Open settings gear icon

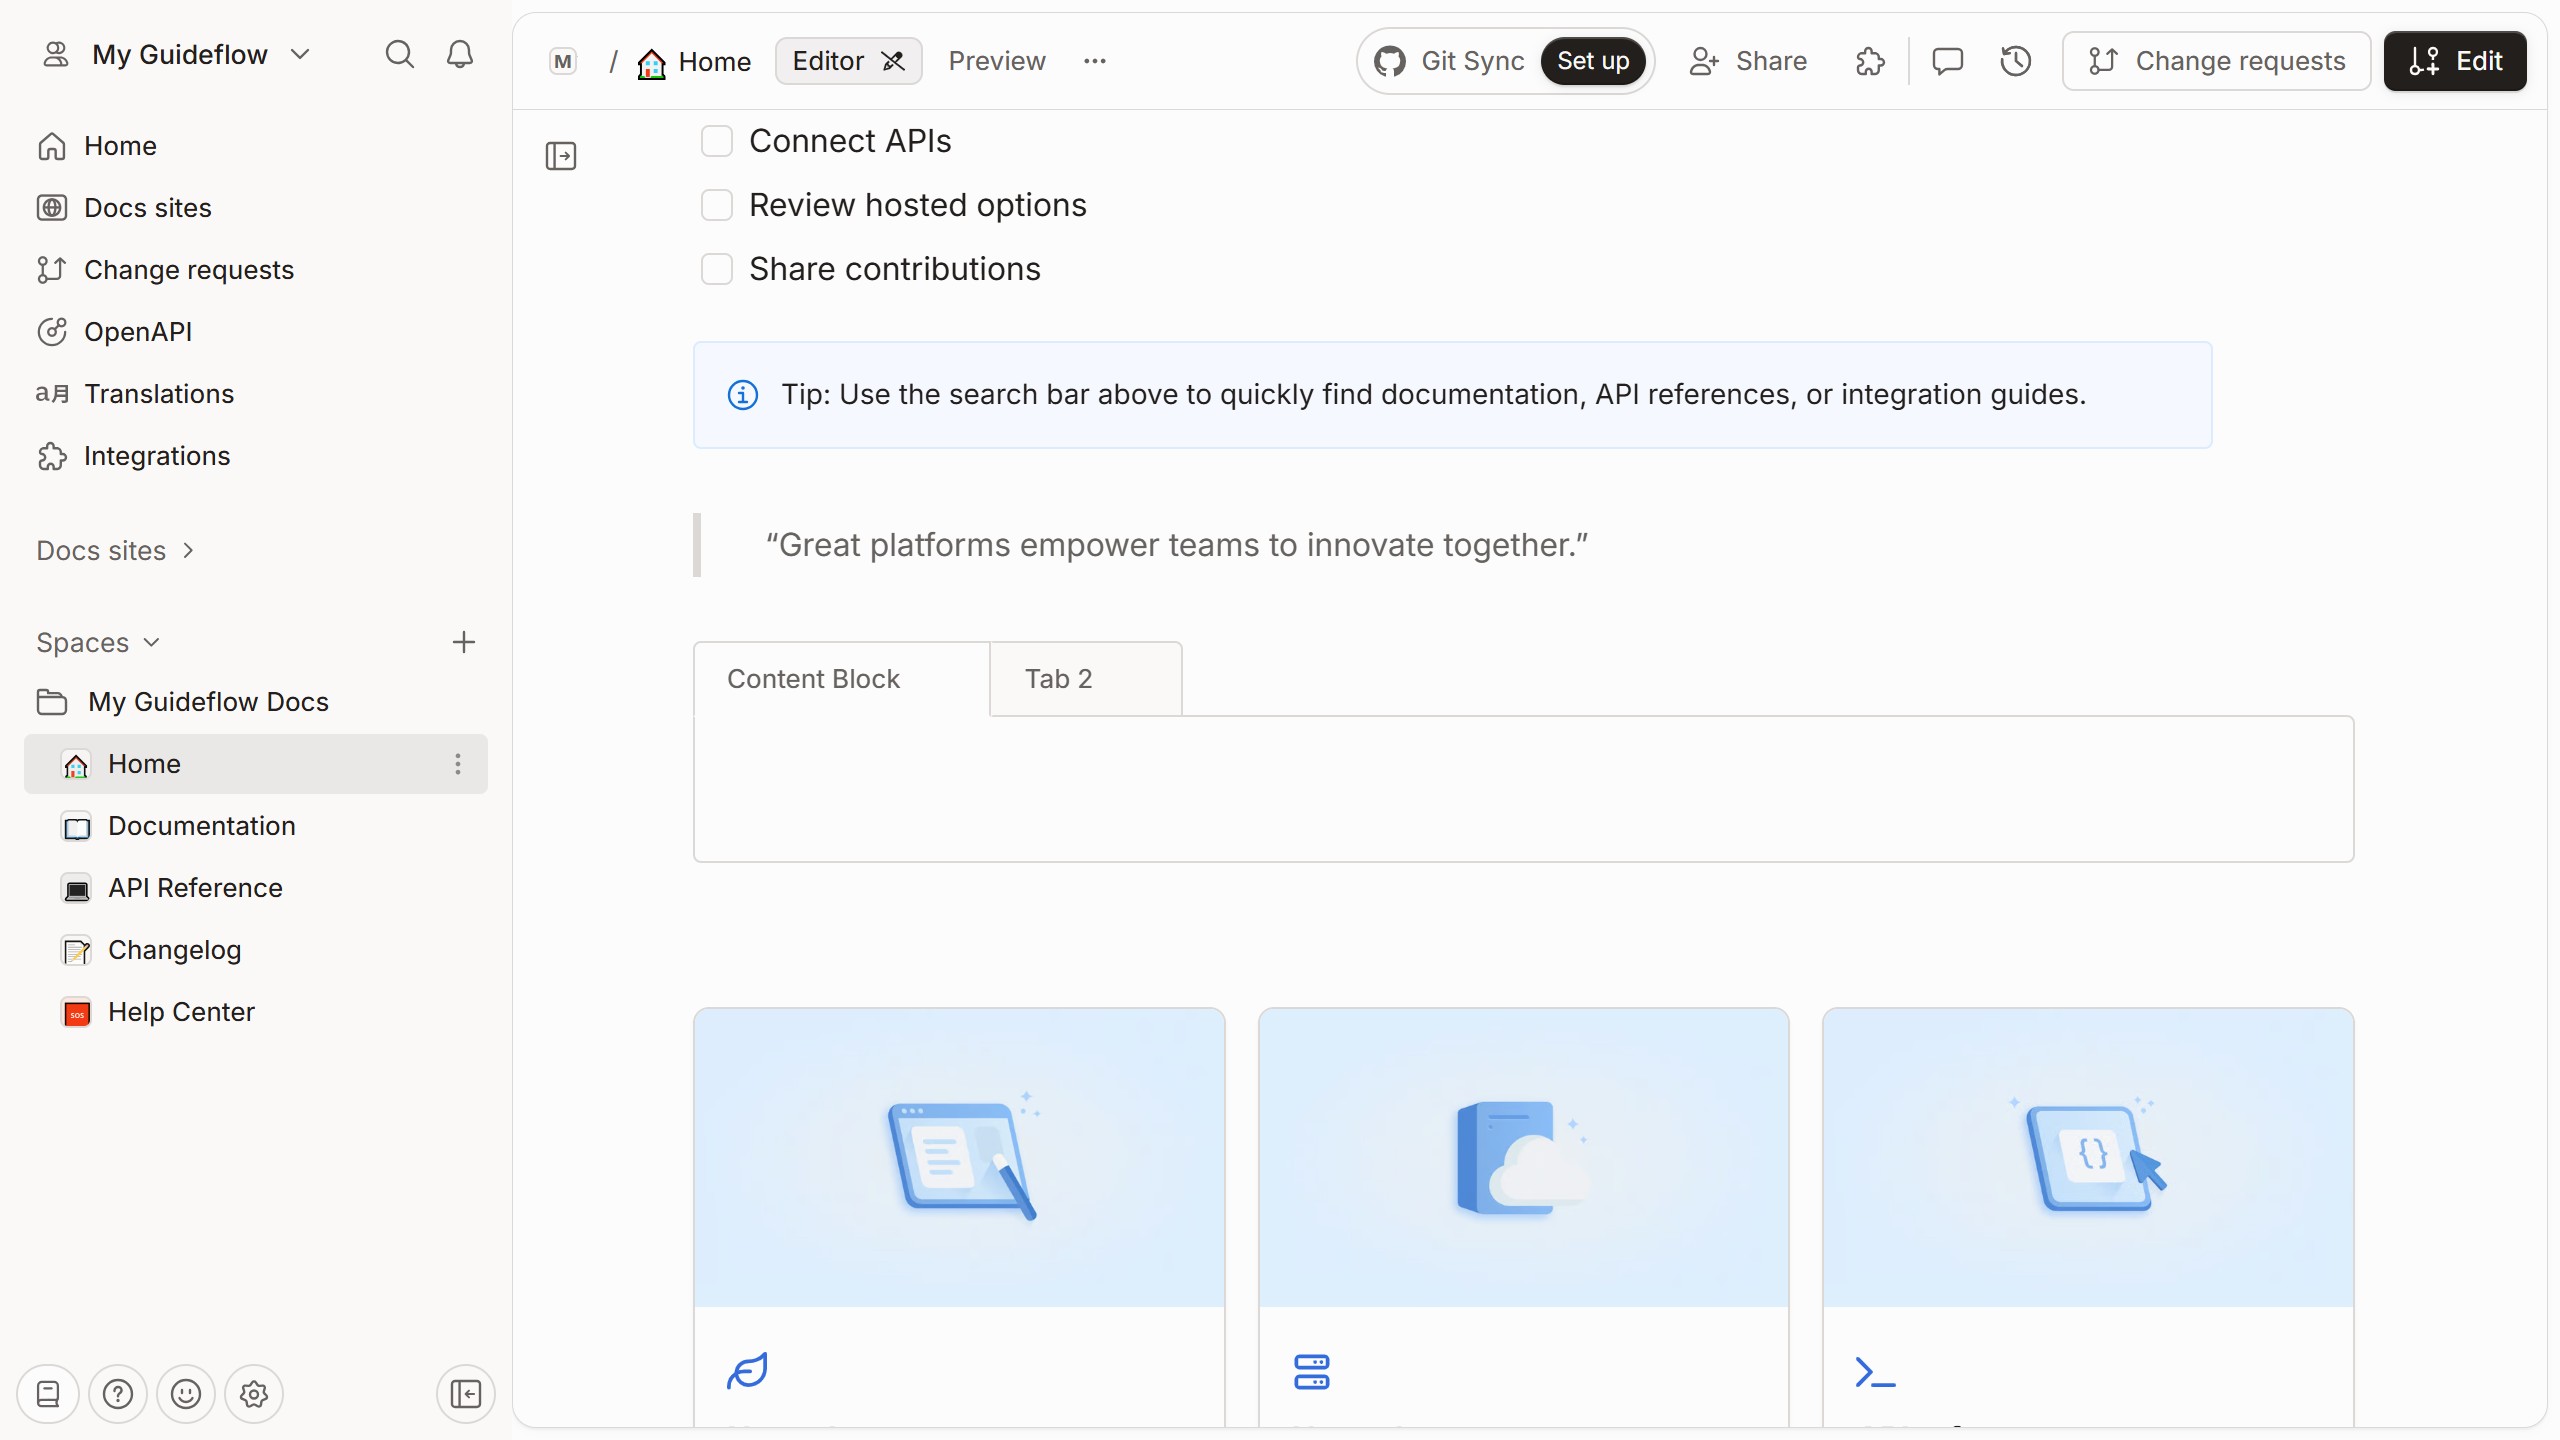[x=254, y=1394]
